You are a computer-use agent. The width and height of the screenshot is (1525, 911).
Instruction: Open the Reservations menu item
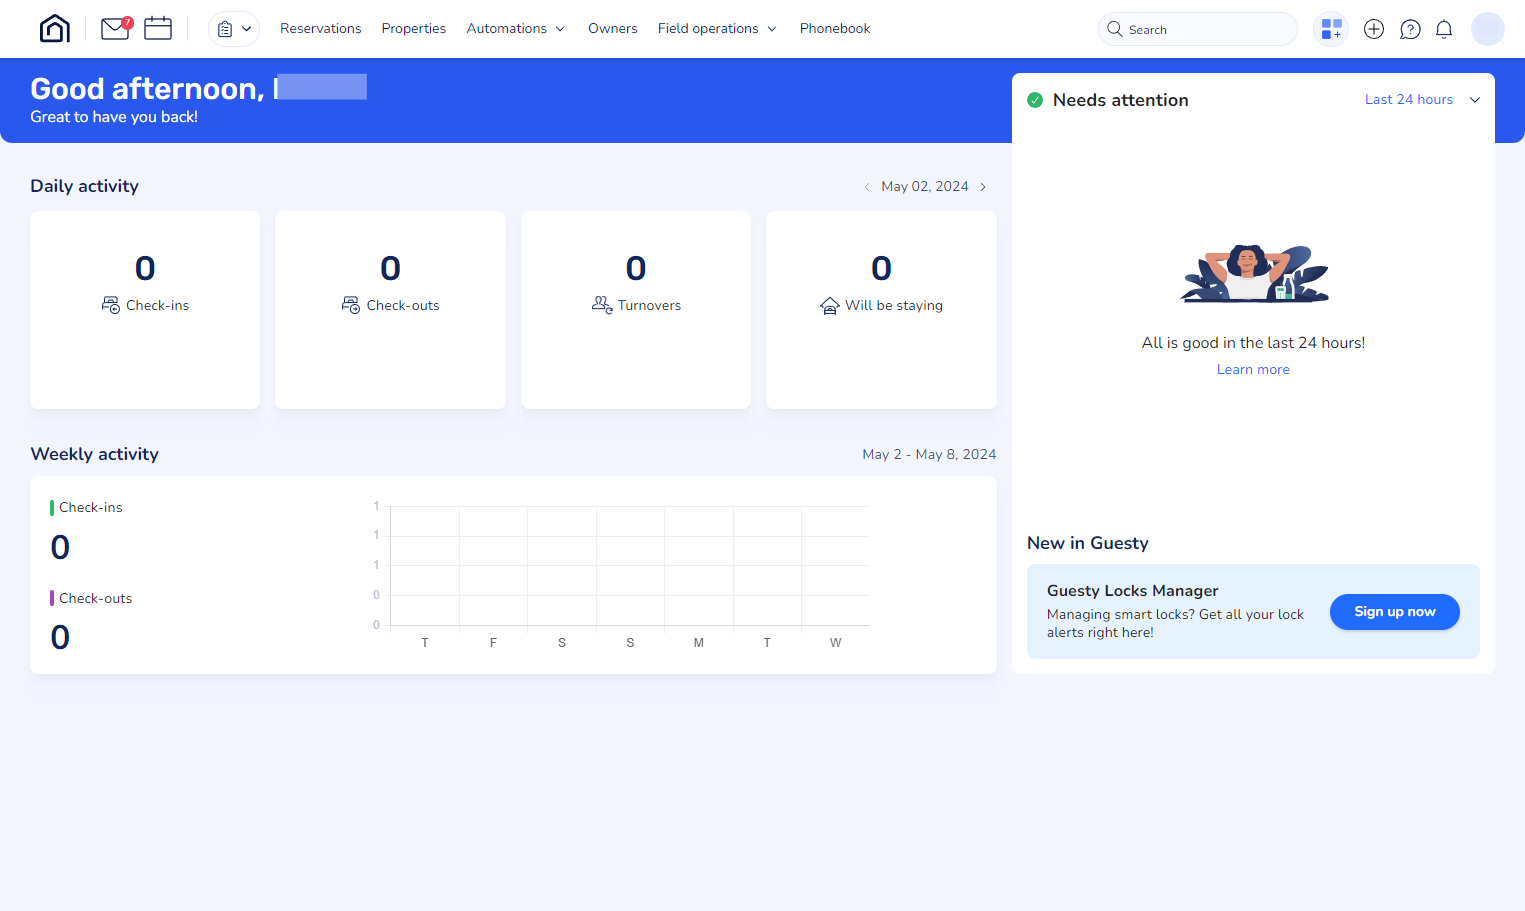[x=320, y=29]
